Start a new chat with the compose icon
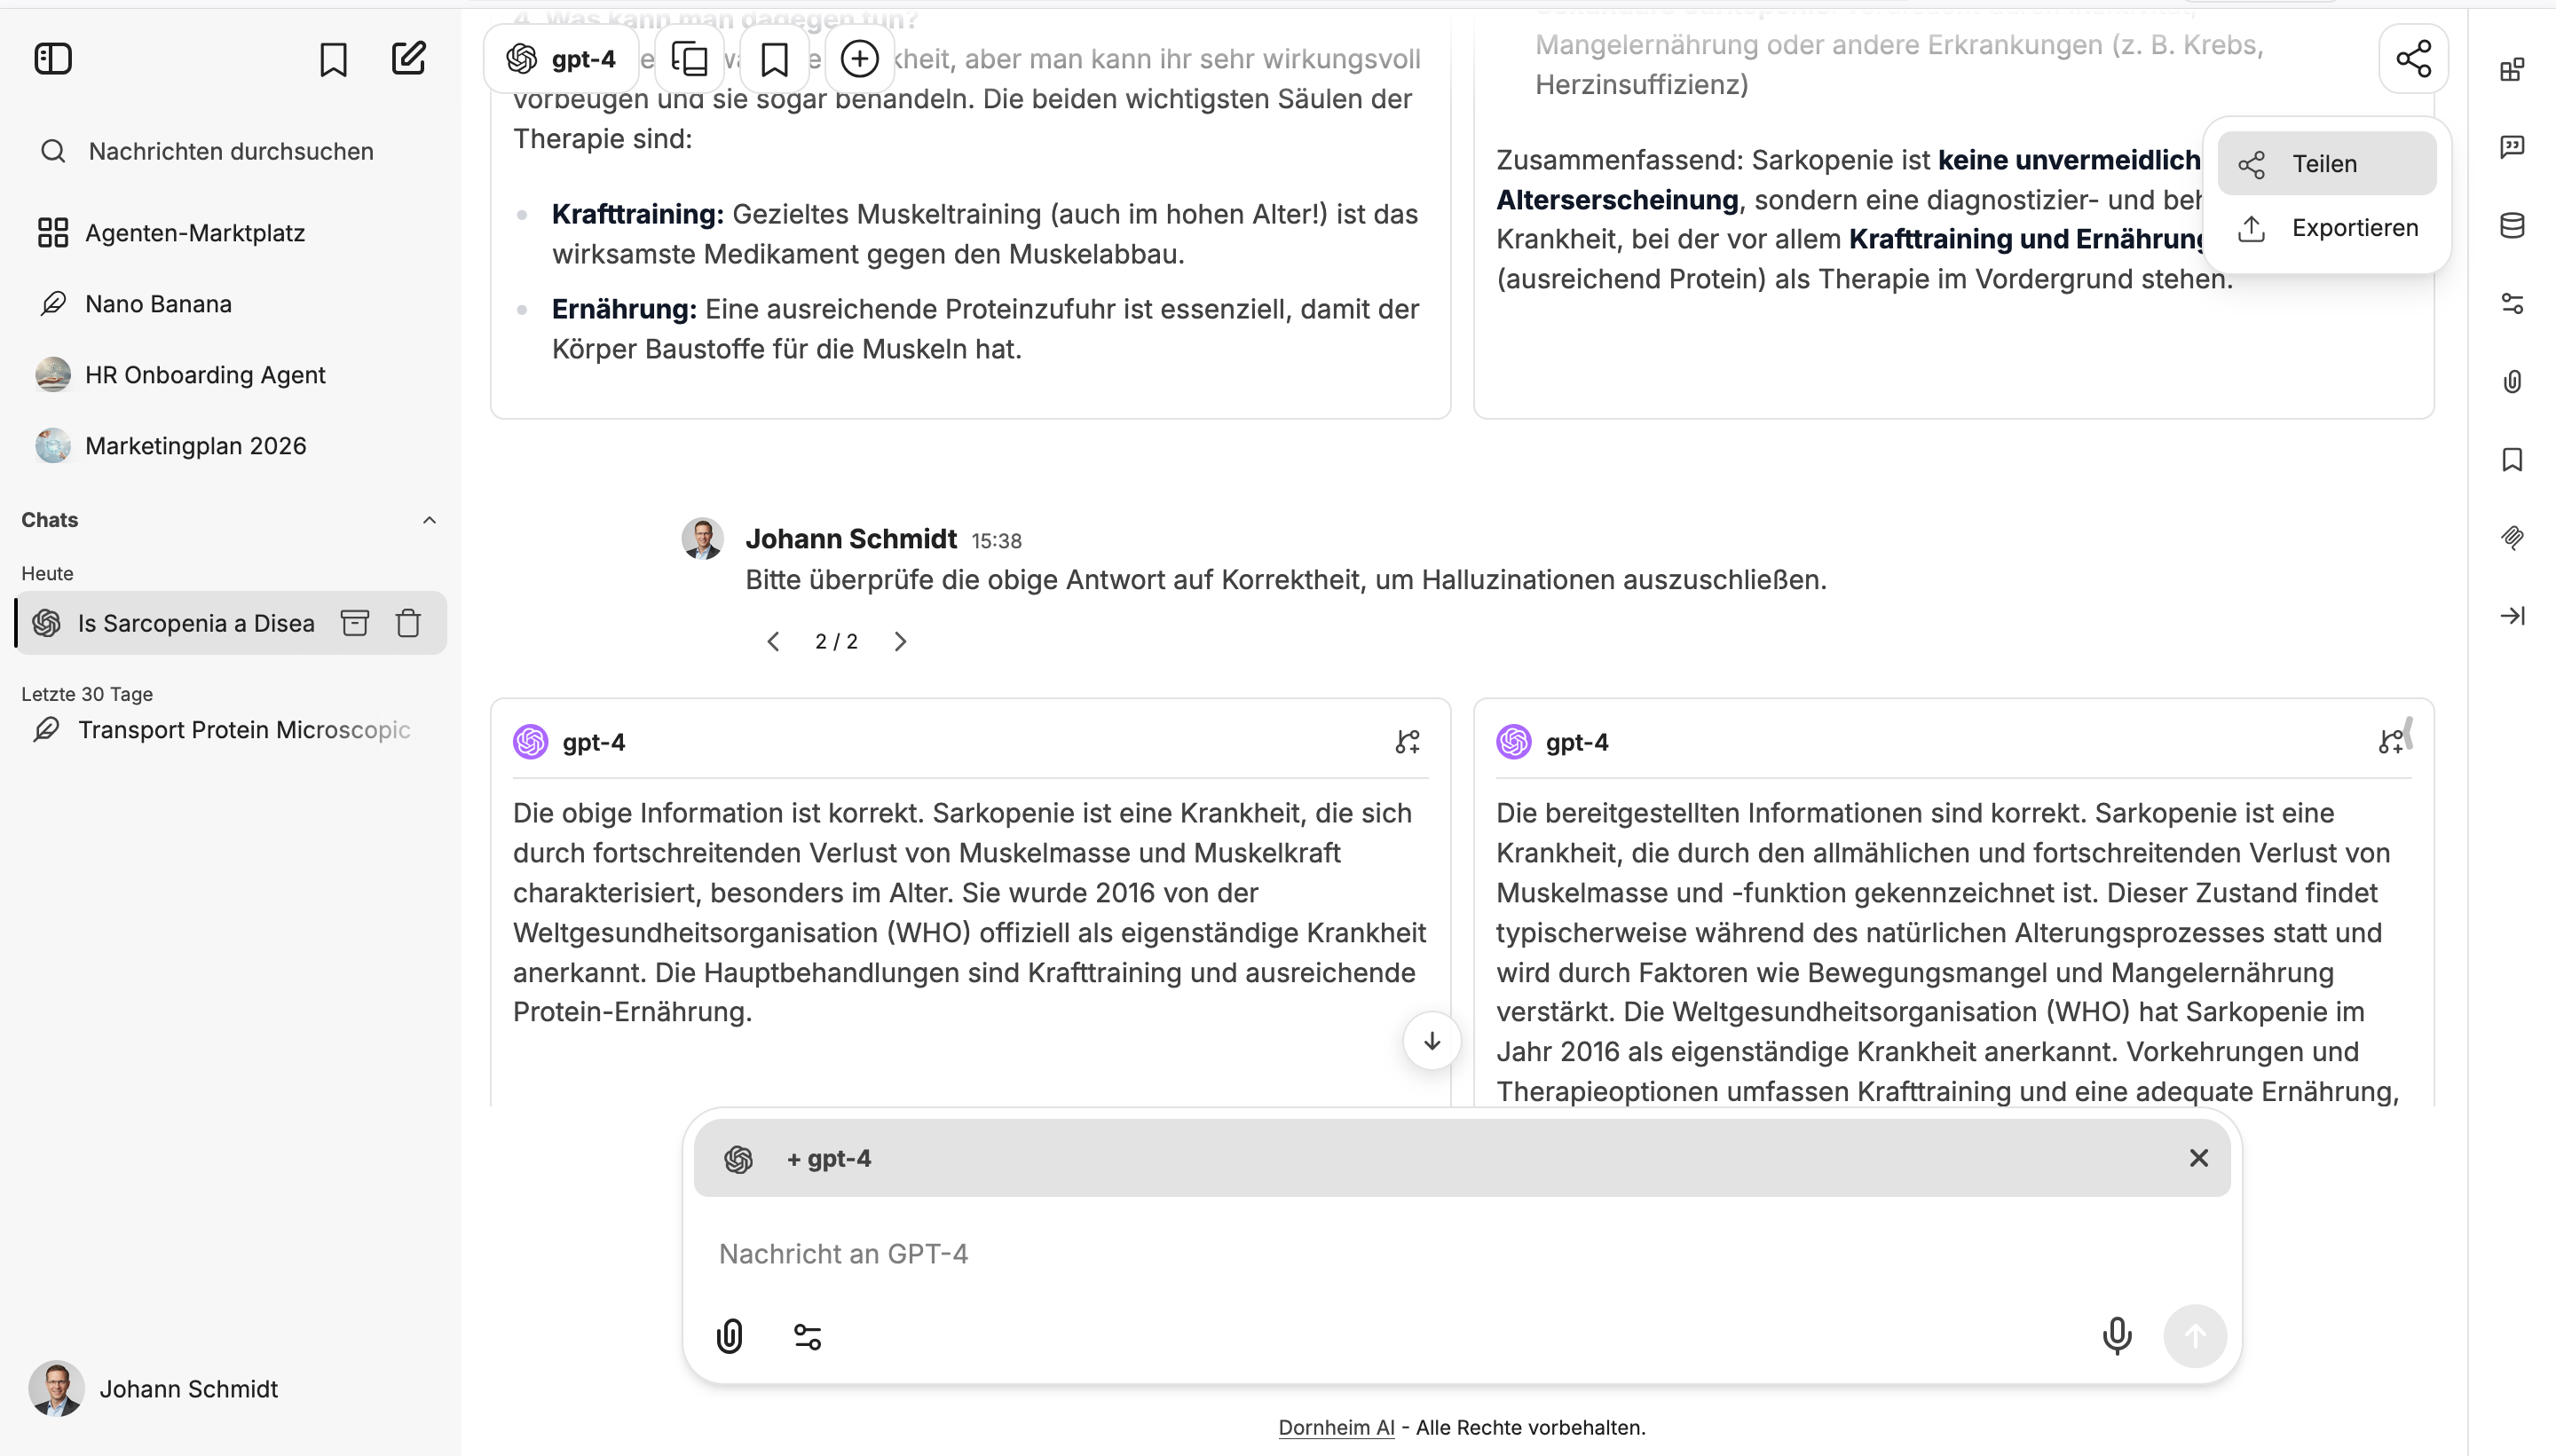Image resolution: width=2556 pixels, height=1456 pixels. (409, 58)
